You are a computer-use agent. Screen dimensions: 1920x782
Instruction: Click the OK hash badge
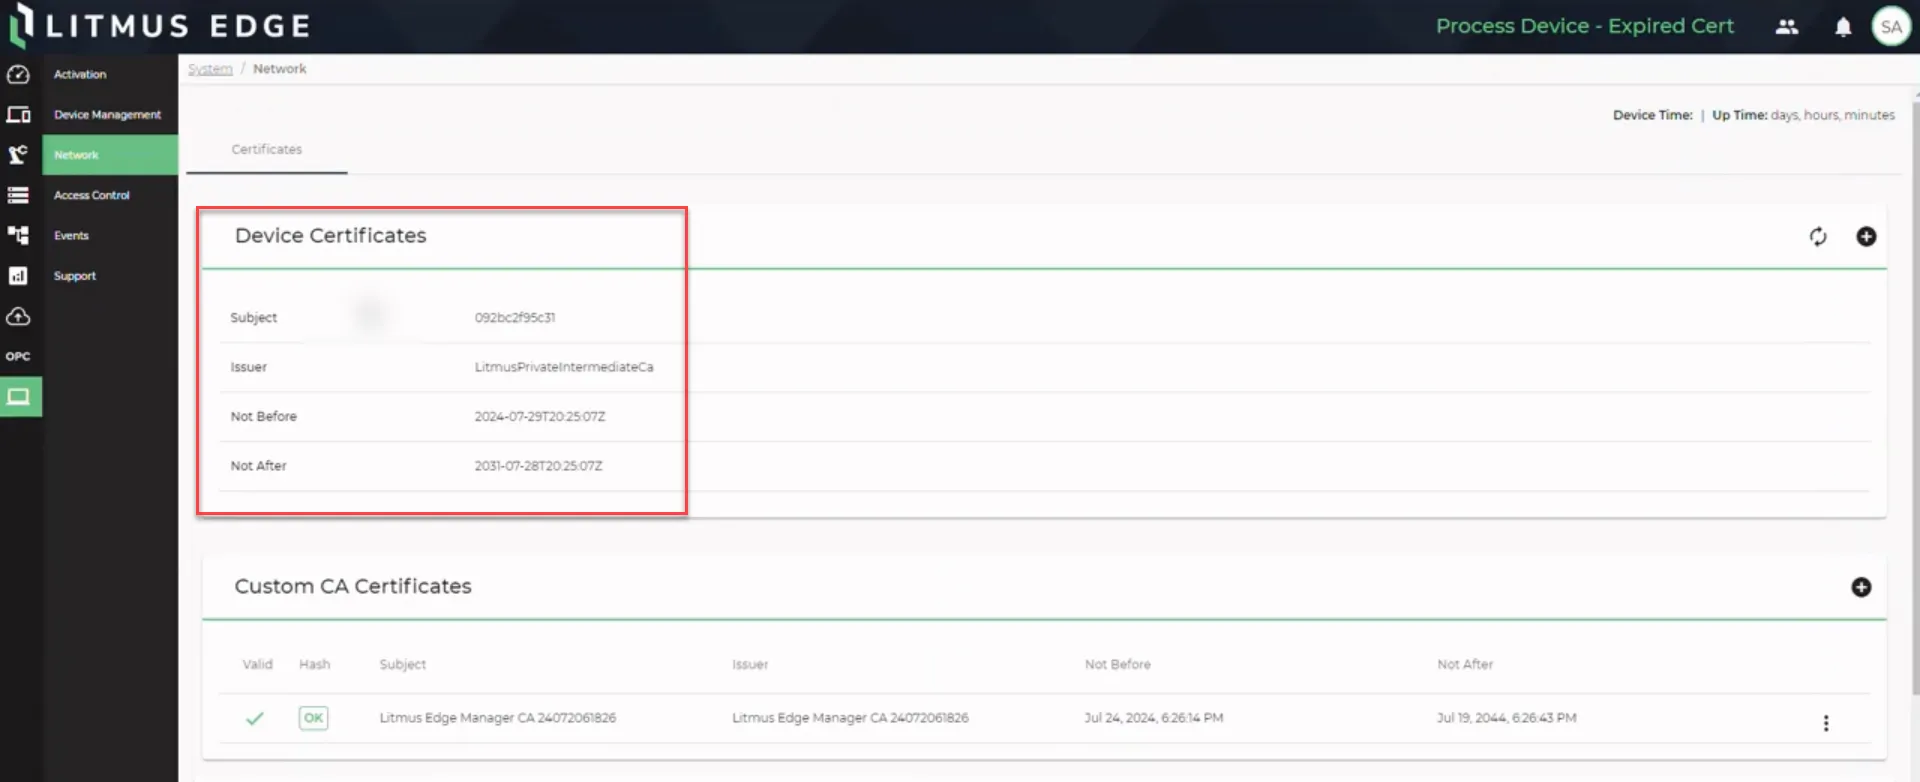click(x=313, y=718)
